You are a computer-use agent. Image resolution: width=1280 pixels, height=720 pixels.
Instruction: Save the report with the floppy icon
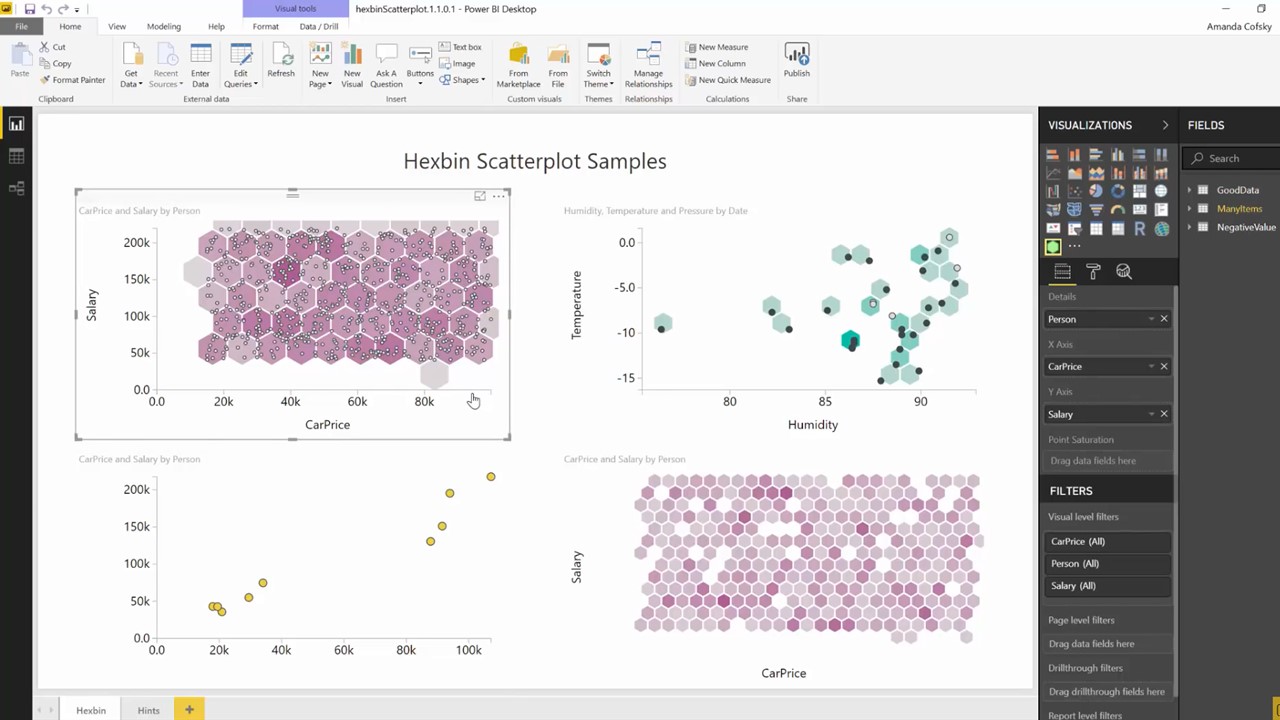pos(30,9)
